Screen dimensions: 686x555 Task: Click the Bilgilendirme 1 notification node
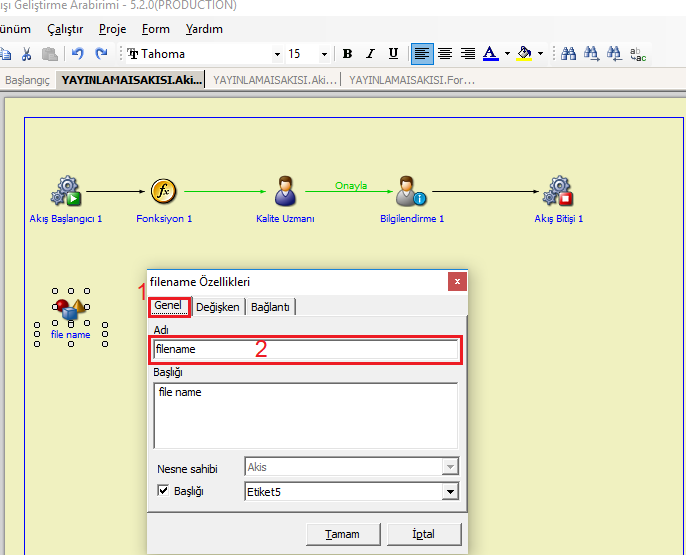[x=410, y=191]
